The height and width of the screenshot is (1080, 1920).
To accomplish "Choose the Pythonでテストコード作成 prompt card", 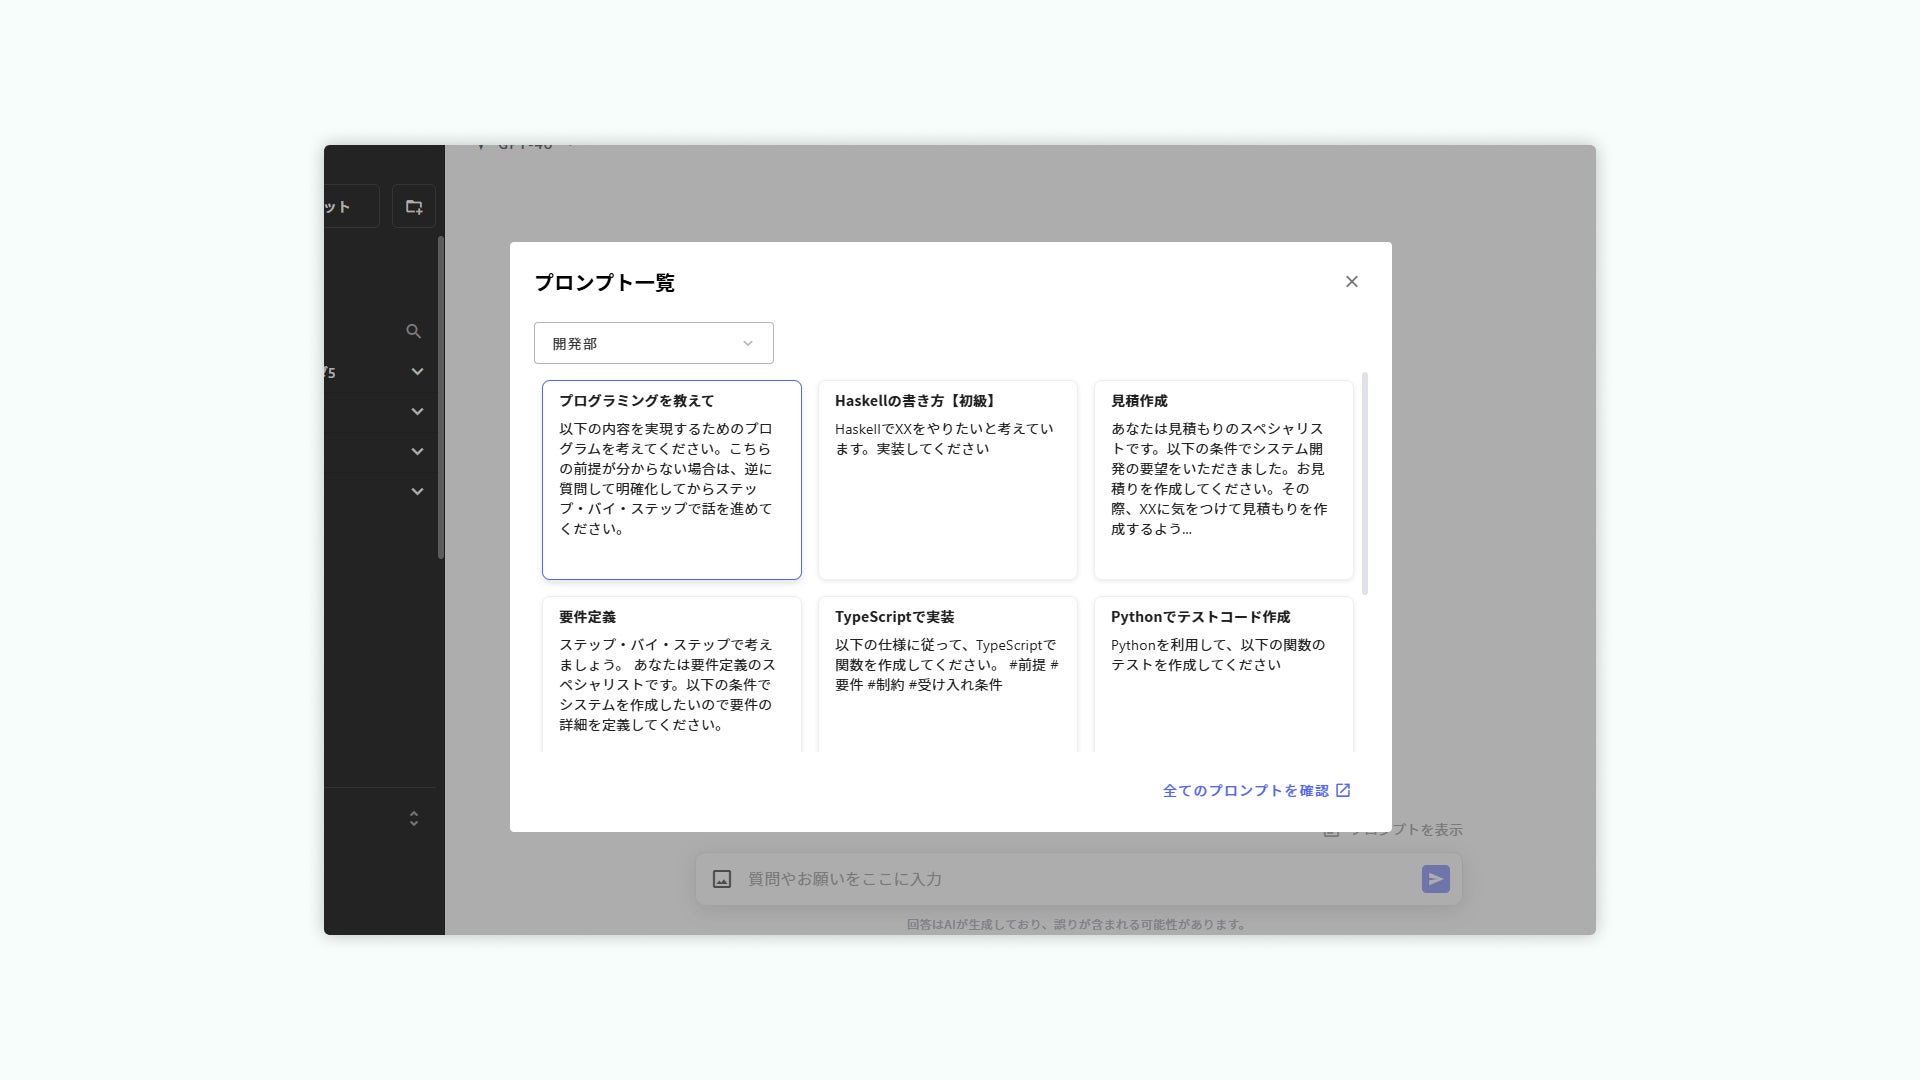I will [1223, 674].
